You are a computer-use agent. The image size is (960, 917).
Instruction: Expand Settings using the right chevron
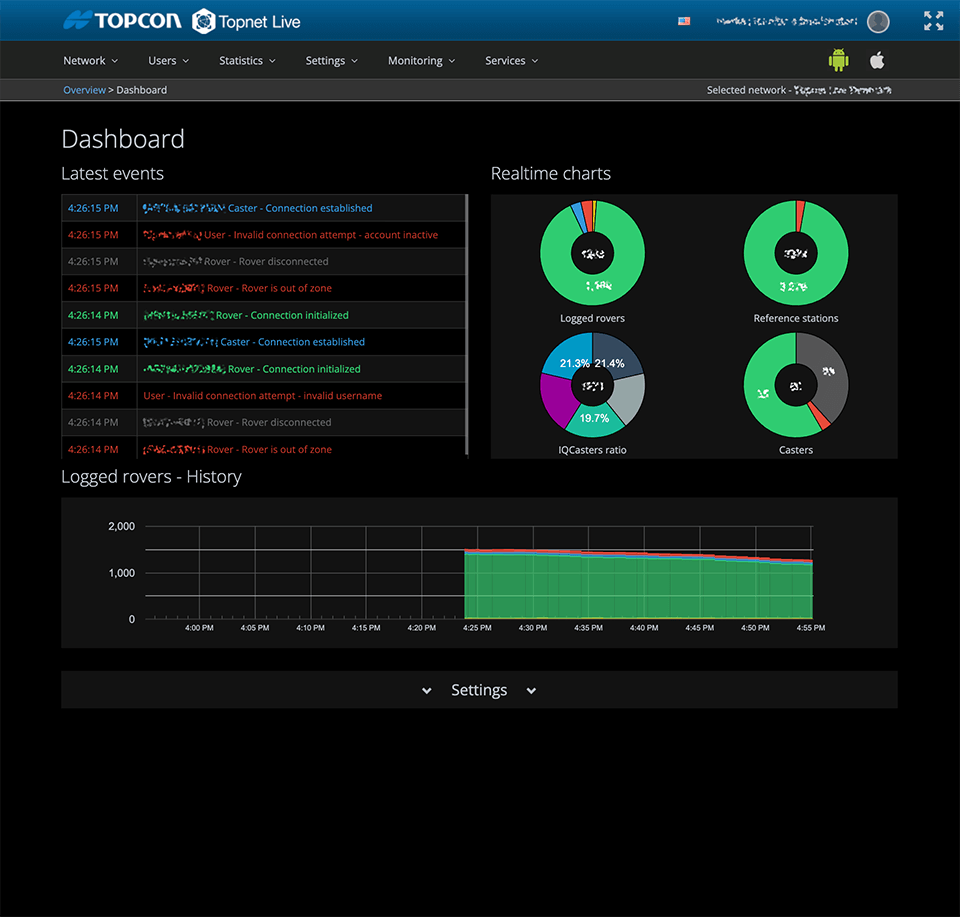(x=531, y=691)
